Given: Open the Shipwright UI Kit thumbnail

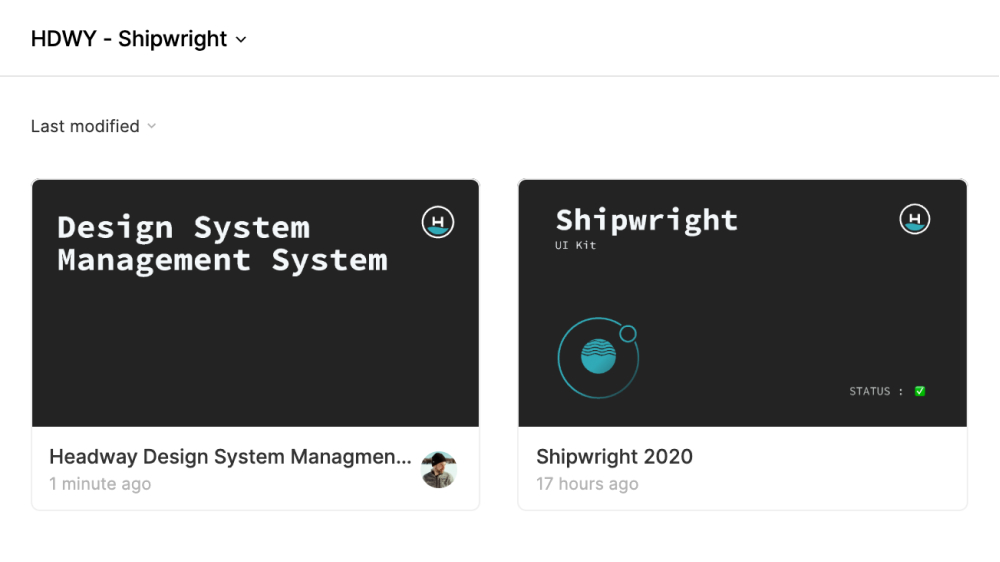Looking at the screenshot, I should (x=742, y=303).
